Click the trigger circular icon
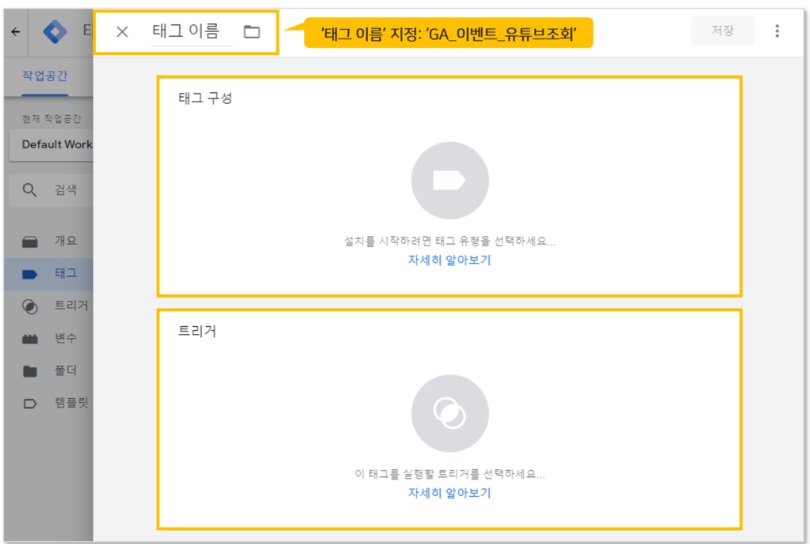810x544 pixels. (449, 413)
